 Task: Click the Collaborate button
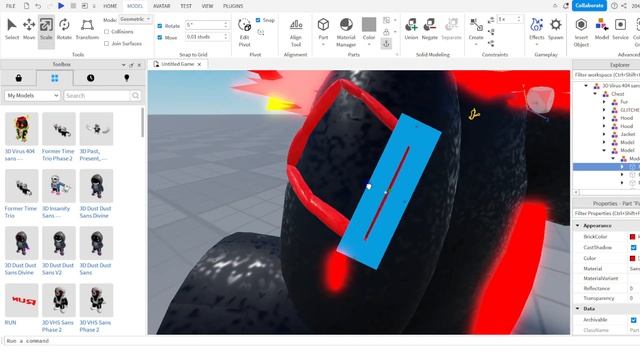(589, 6)
